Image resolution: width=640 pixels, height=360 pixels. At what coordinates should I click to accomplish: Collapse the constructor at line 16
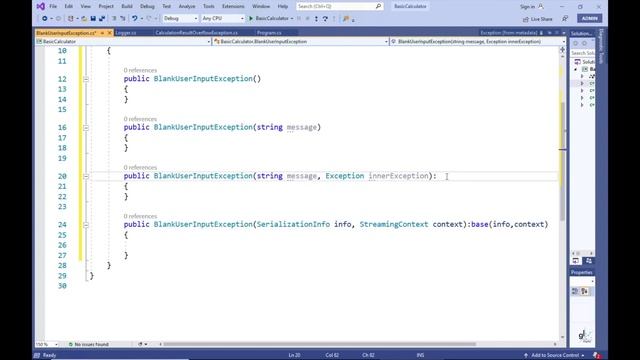pyautogui.click(x=86, y=127)
